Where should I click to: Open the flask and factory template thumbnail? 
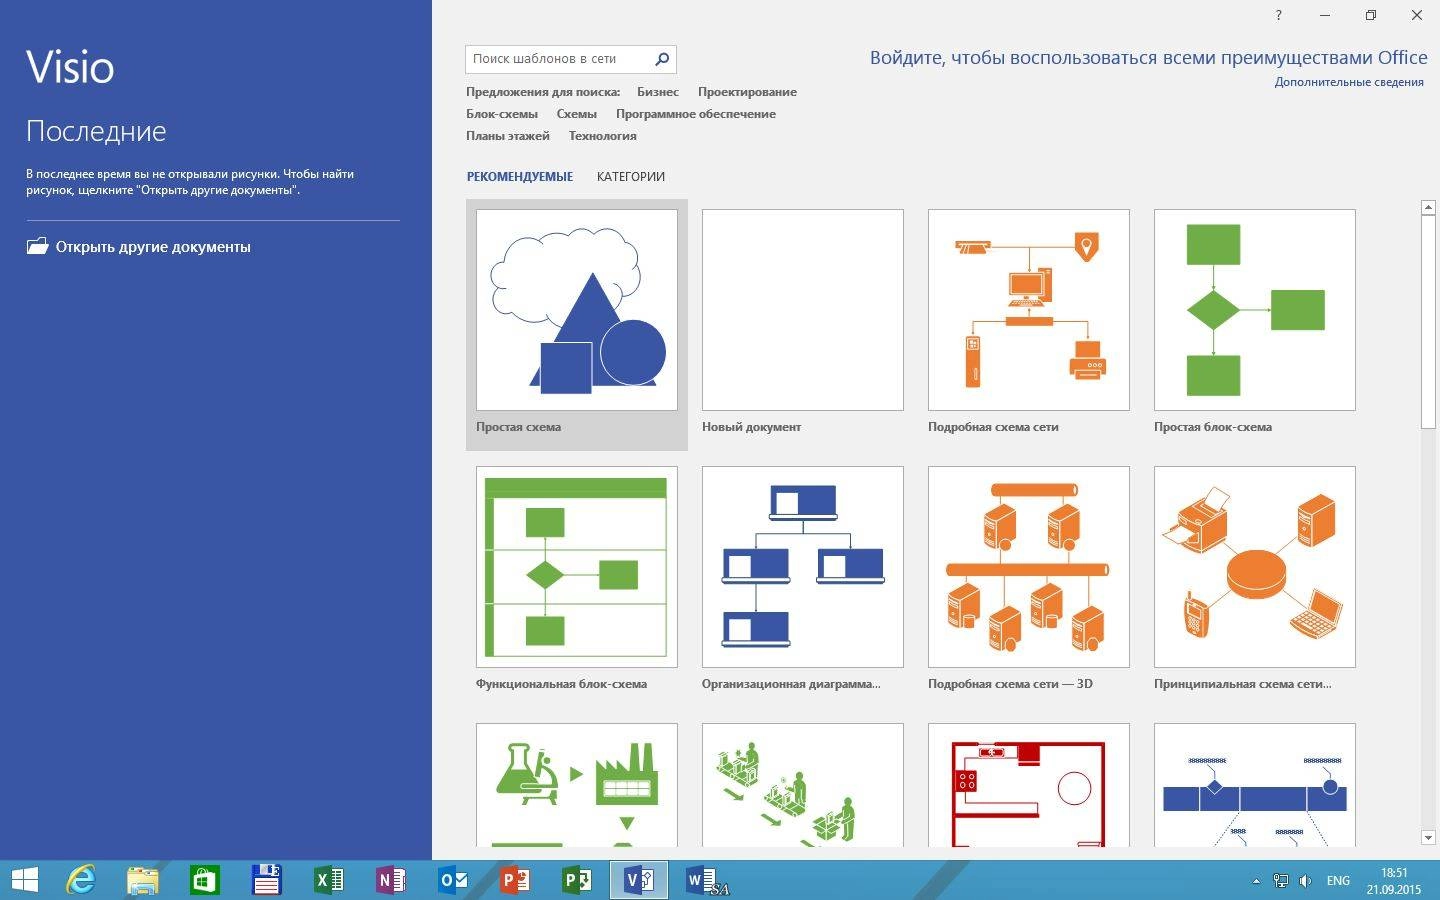pyautogui.click(x=577, y=785)
